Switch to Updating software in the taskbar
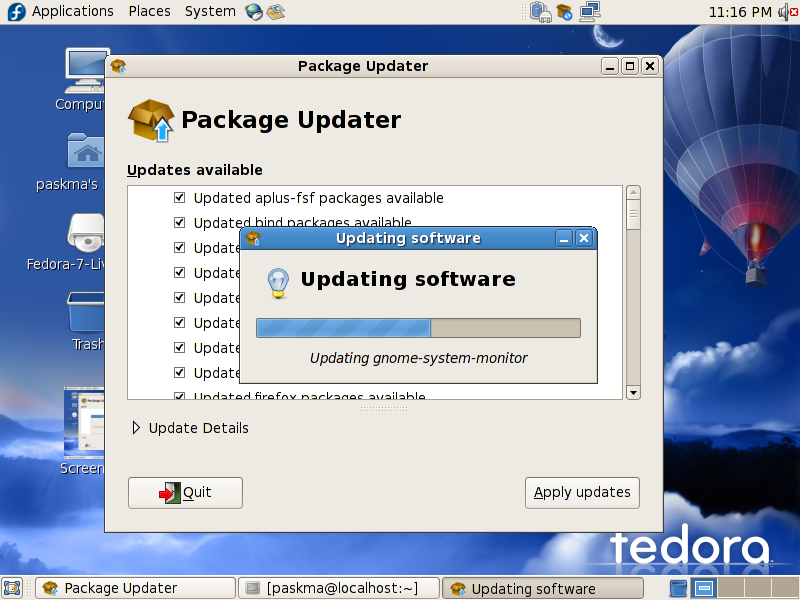 tap(543, 588)
